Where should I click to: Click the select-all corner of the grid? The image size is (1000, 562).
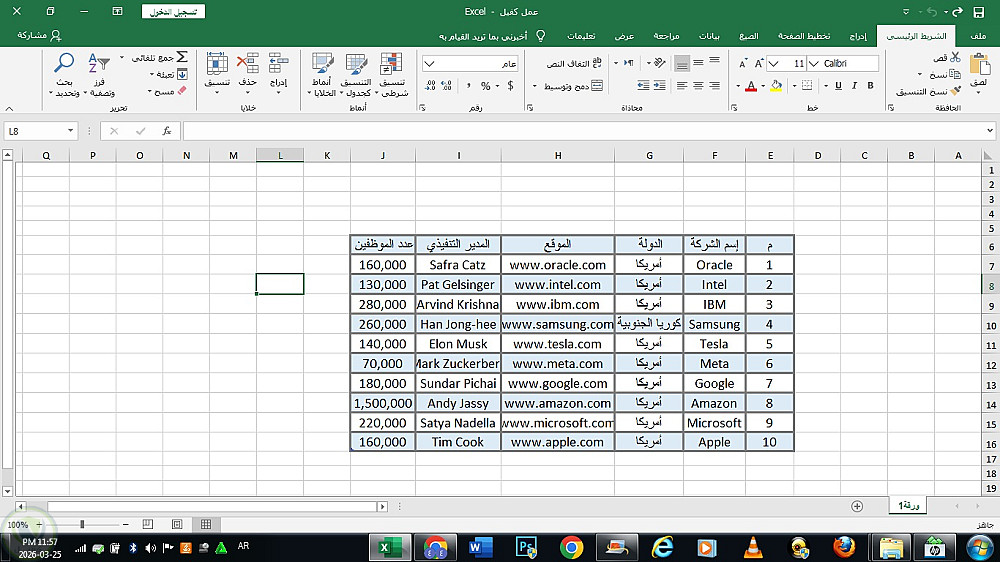988,155
